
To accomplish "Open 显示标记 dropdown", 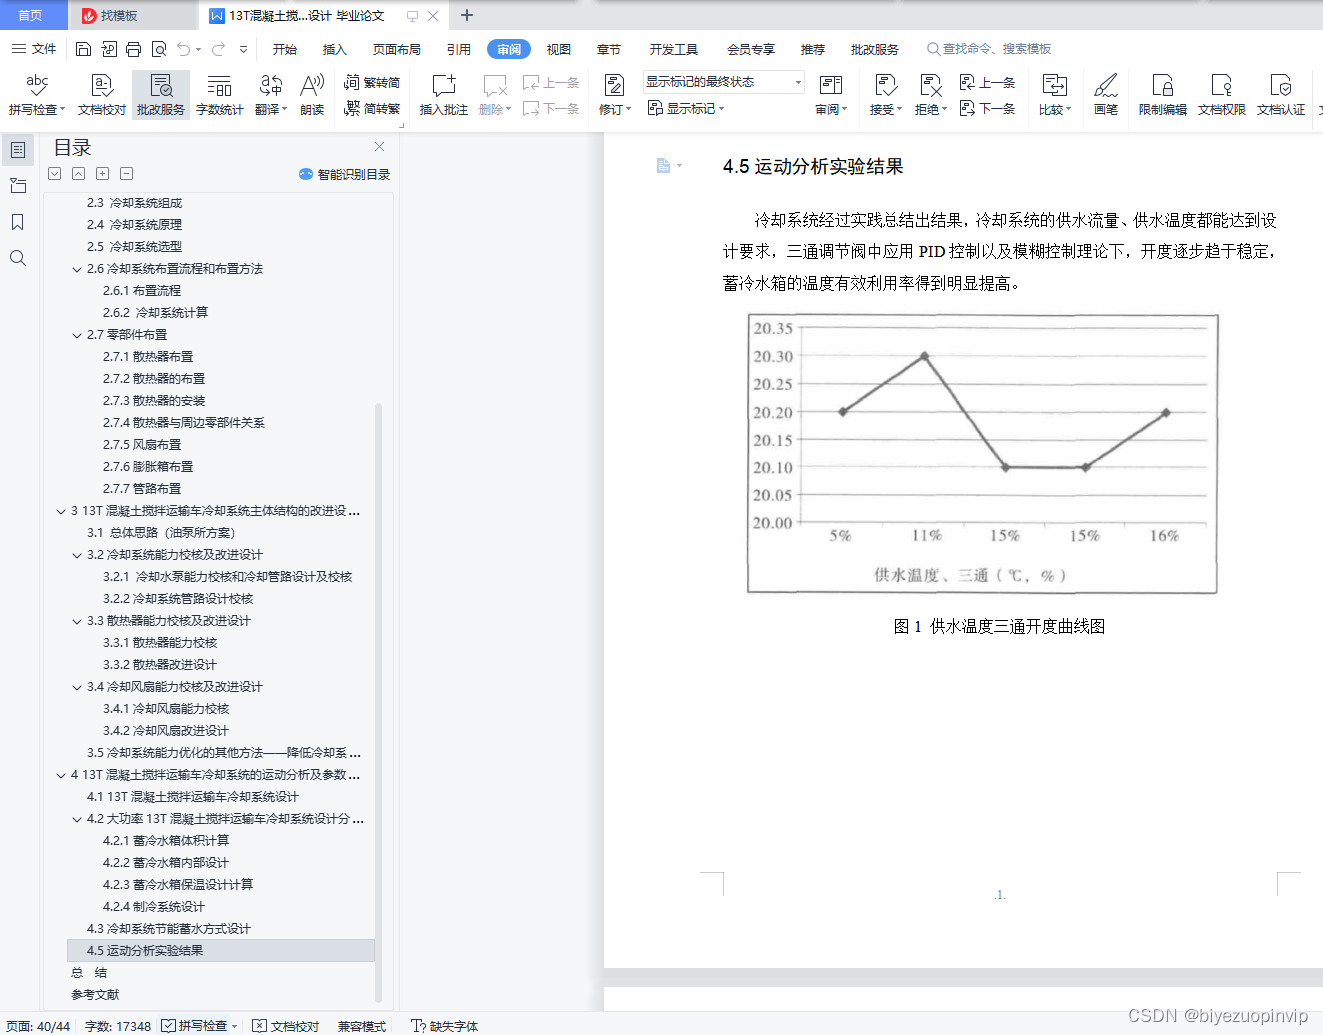I will [x=686, y=108].
